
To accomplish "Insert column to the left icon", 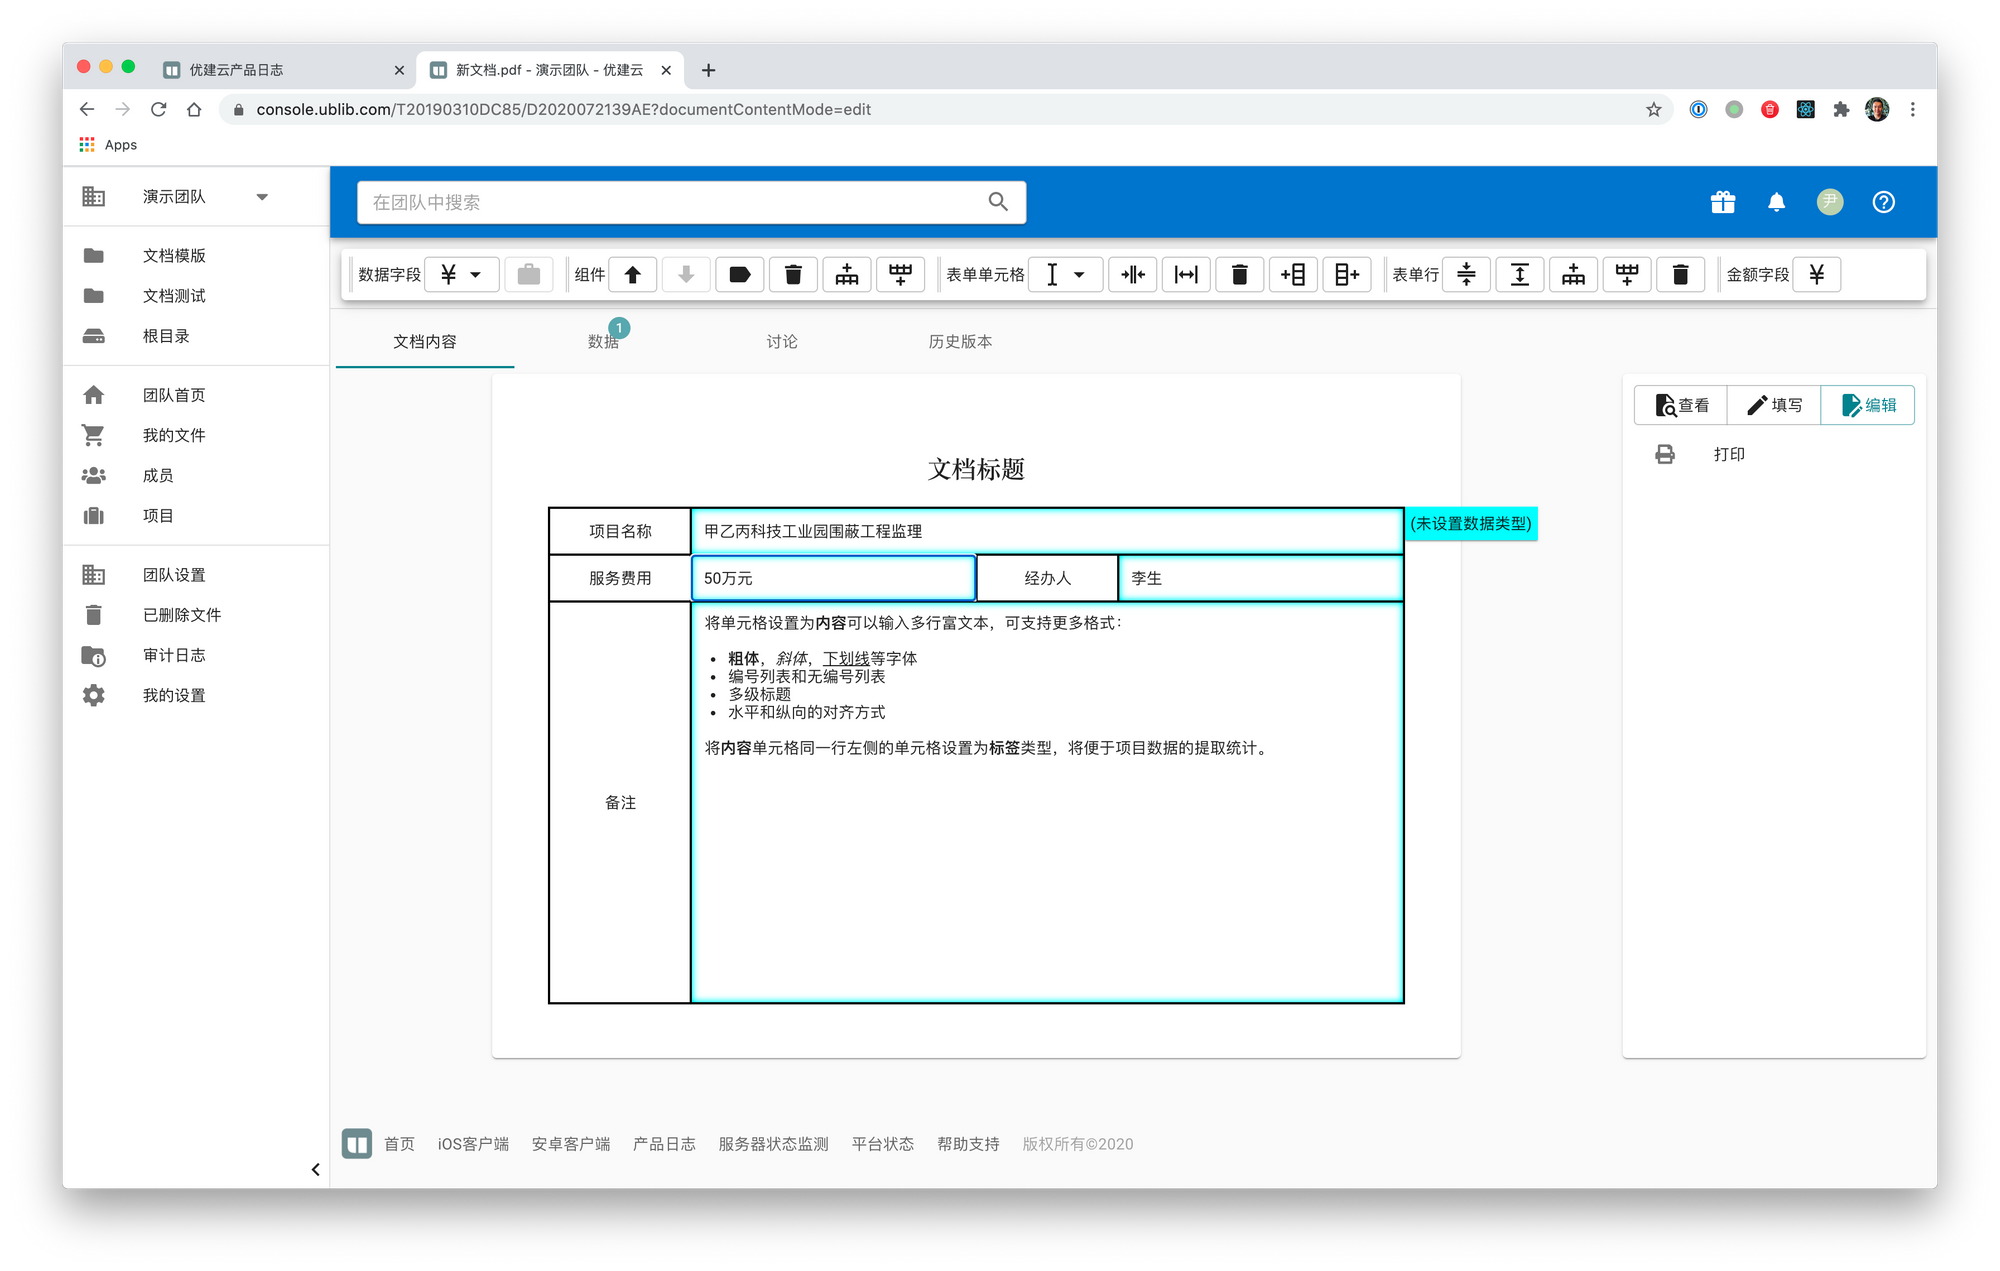I will (1293, 274).
